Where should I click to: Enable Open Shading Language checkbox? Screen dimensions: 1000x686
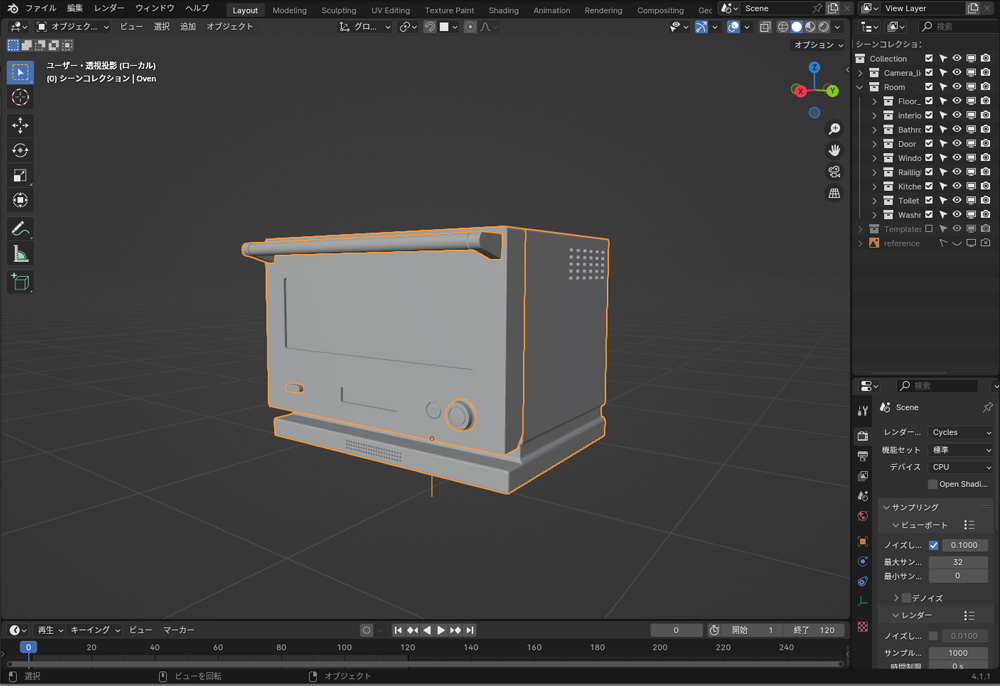933,484
